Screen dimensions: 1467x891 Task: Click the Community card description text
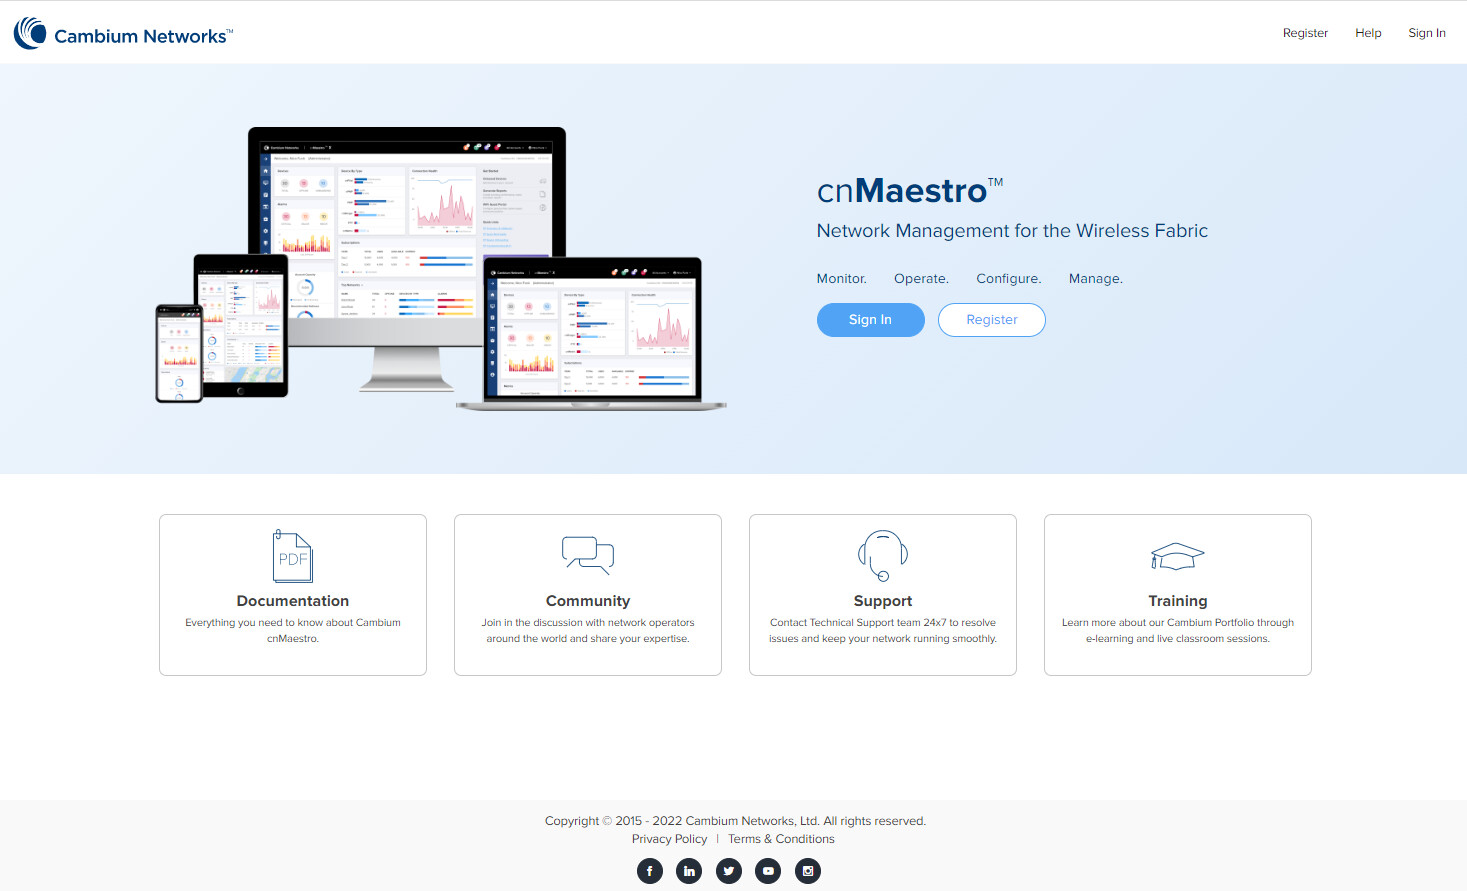tap(588, 630)
